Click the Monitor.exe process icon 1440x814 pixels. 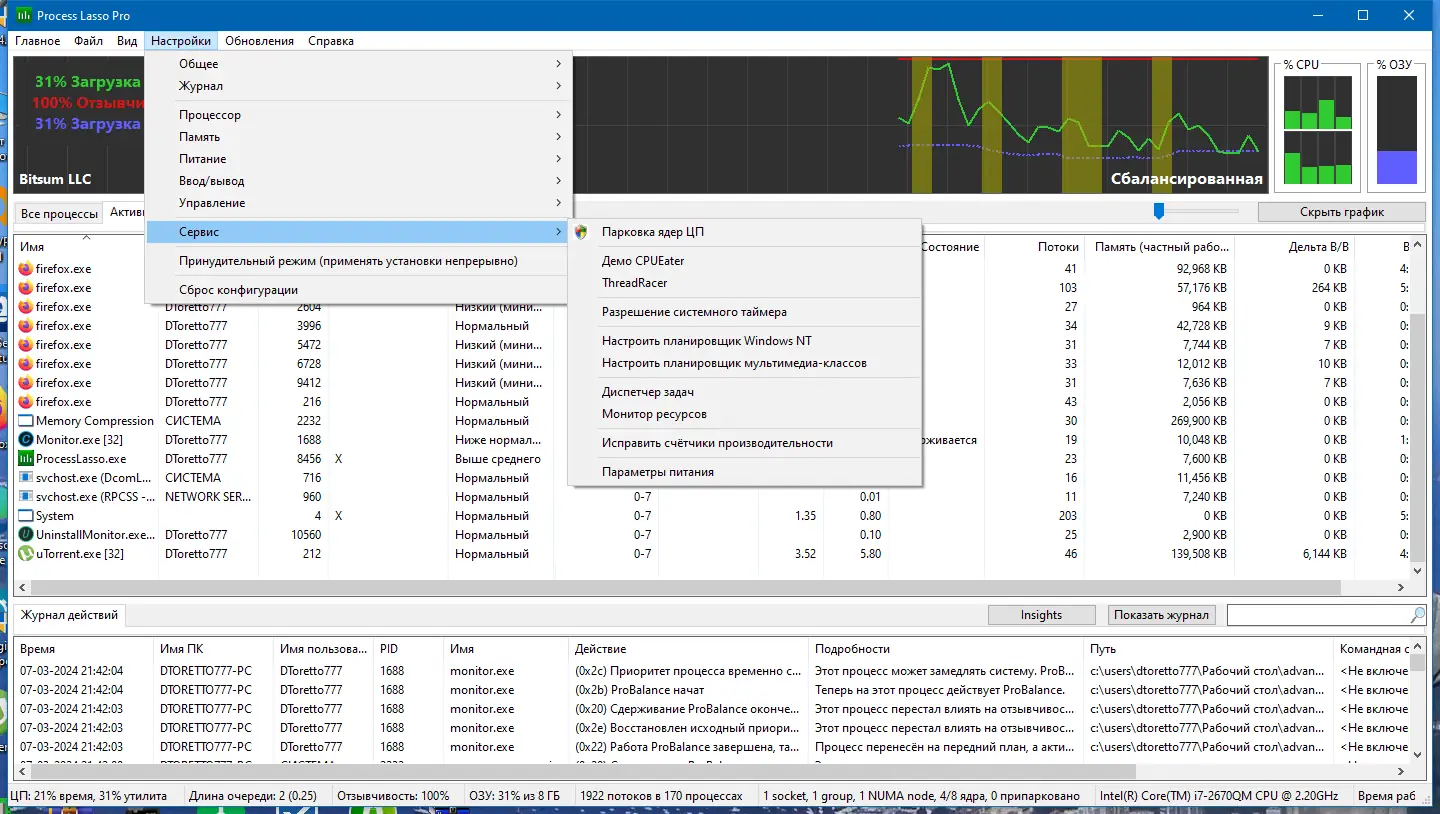26,440
